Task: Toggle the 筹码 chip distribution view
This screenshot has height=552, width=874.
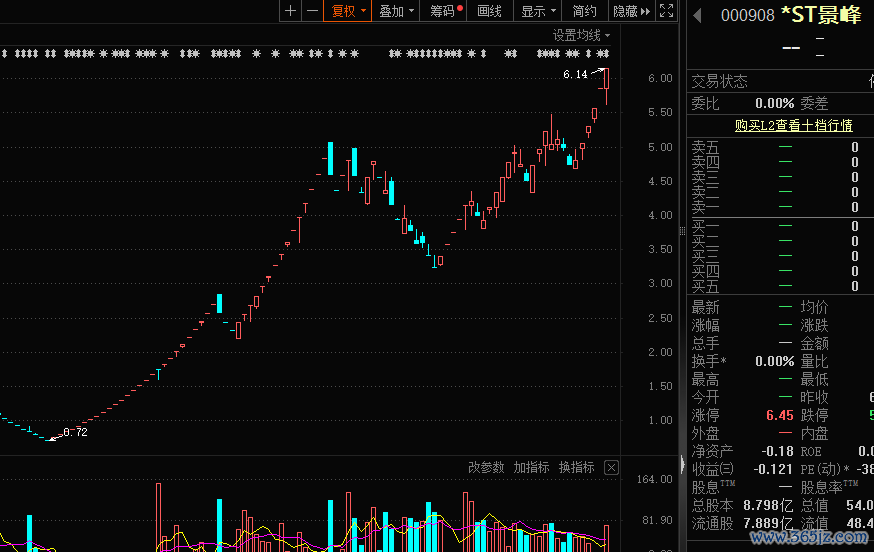Action: [x=444, y=11]
